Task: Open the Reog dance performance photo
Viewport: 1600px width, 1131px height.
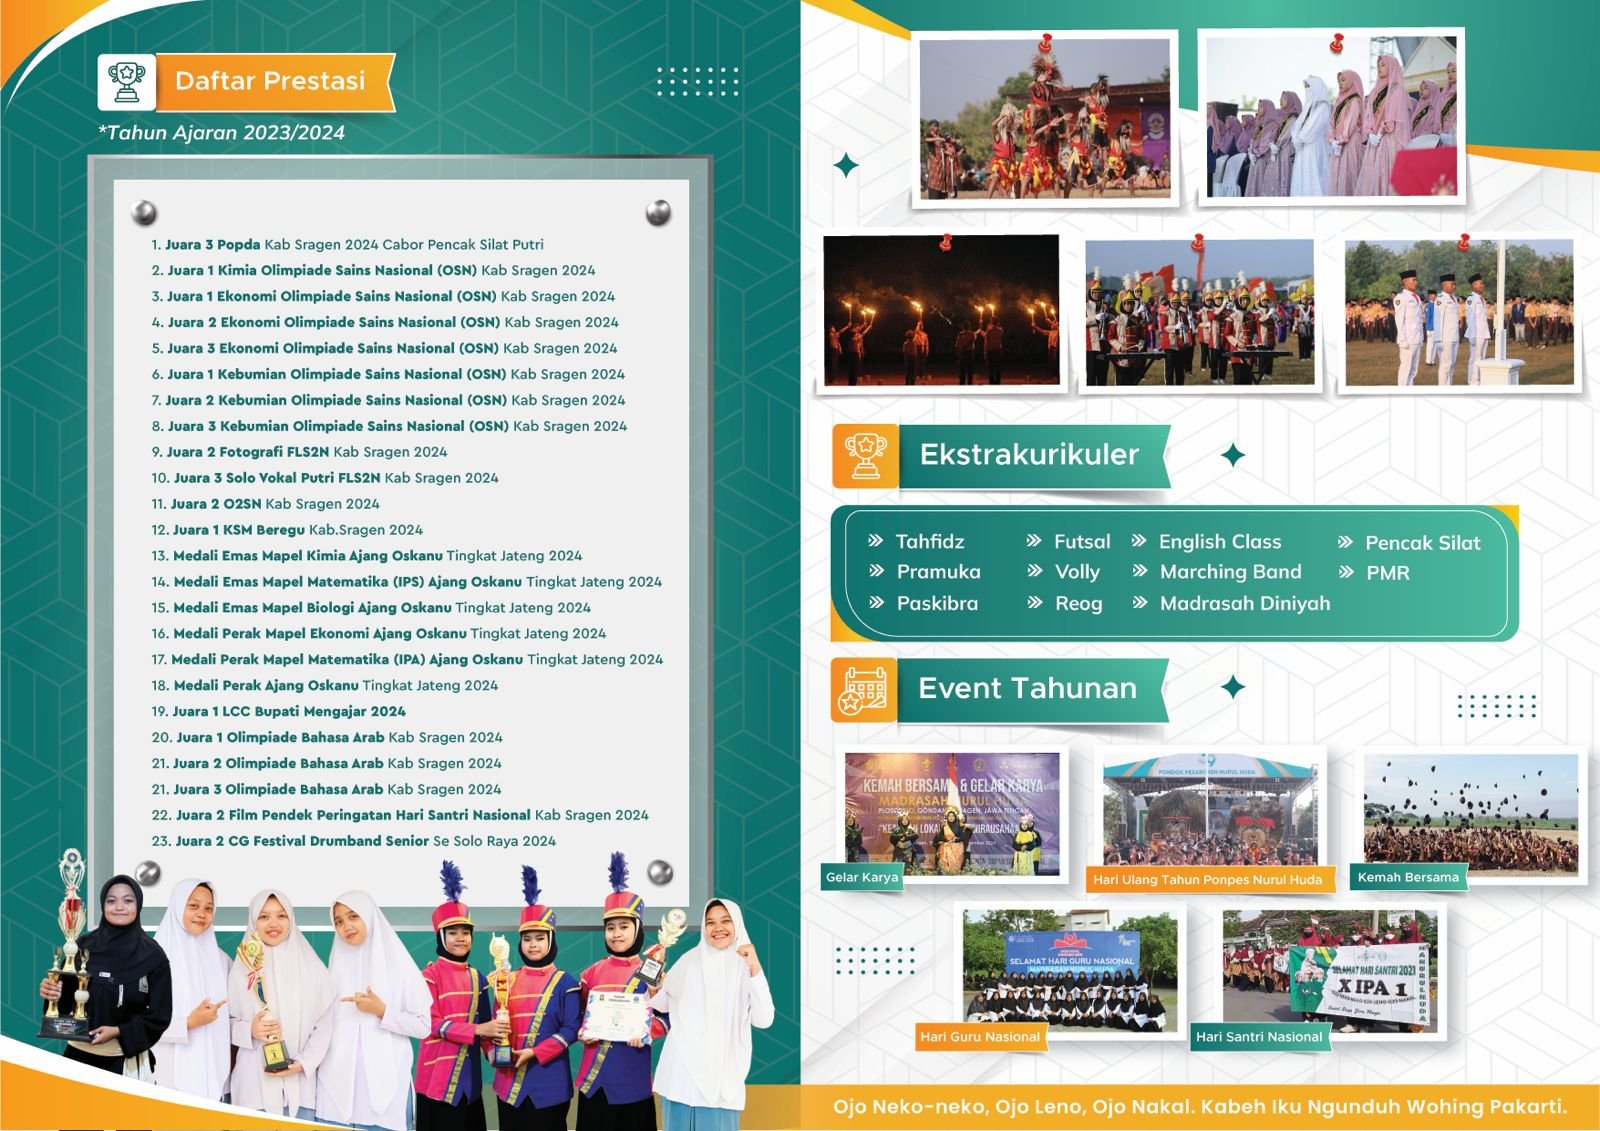Action: [1045, 118]
